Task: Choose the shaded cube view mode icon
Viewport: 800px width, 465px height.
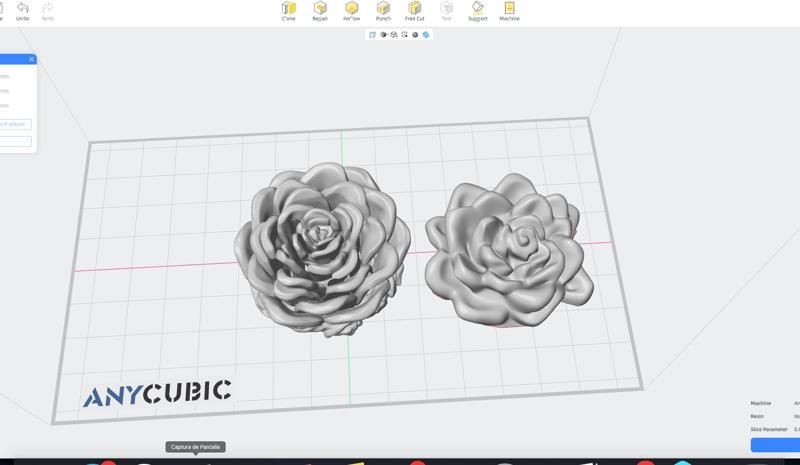Action: click(x=383, y=35)
